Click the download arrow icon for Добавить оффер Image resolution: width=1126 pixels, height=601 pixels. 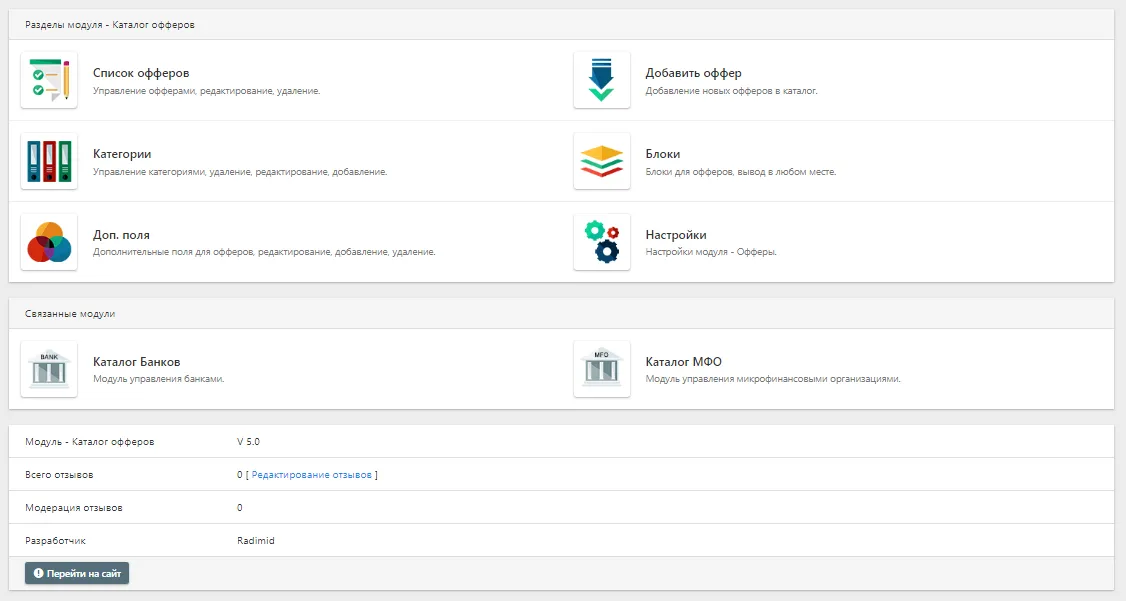(x=601, y=80)
